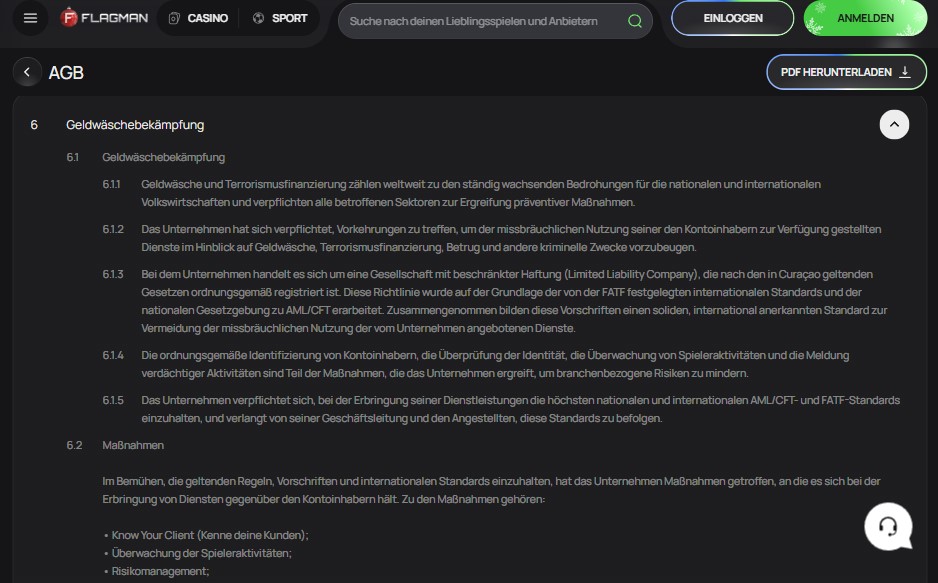Click the download arrow icon in PDF button
Viewport: 938px width, 583px height.
click(x=906, y=72)
